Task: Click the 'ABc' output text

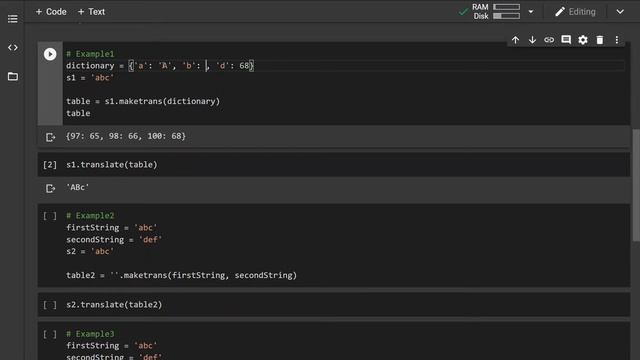Action: tap(78, 187)
